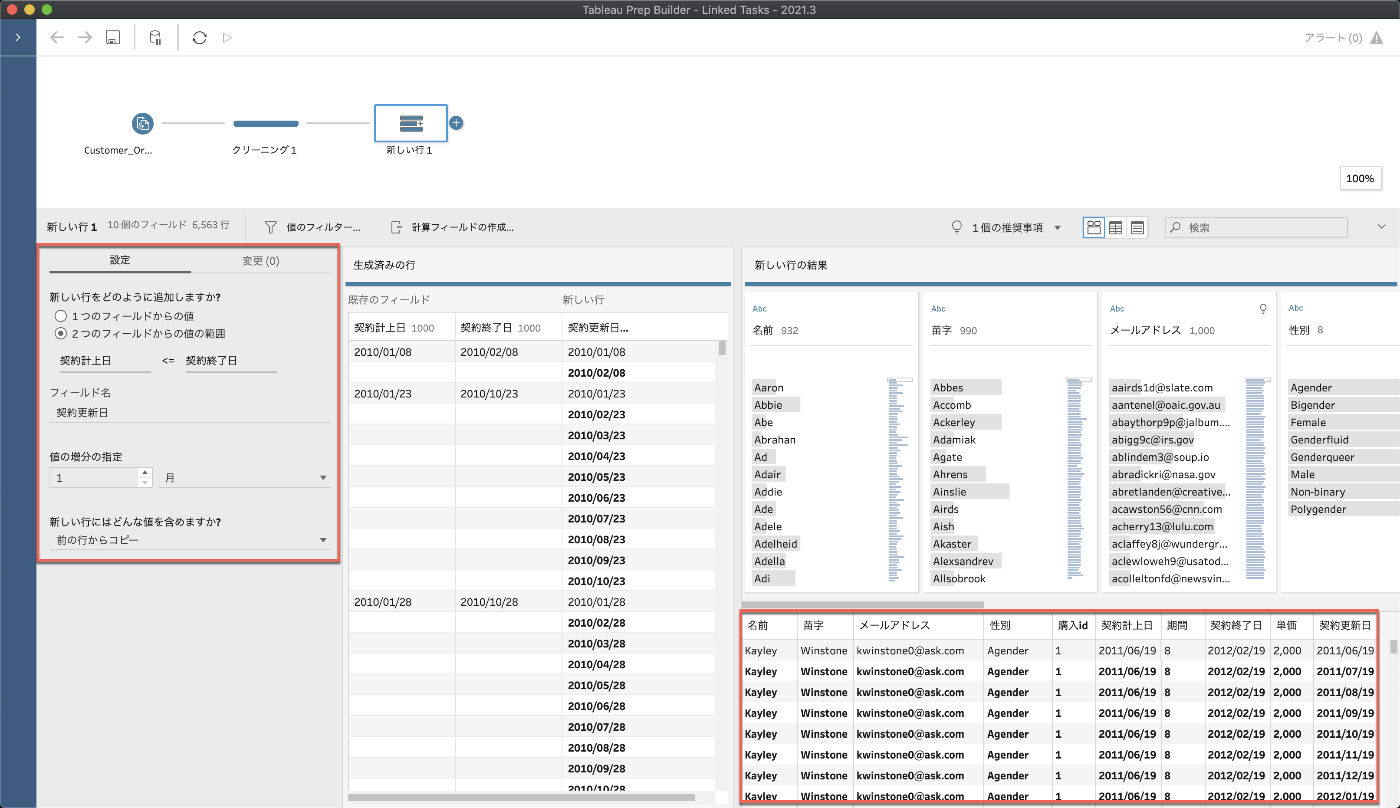The width and height of the screenshot is (1400, 808).
Task: Click the 契約更新日... new rows column header
Action: pyautogui.click(x=598, y=327)
